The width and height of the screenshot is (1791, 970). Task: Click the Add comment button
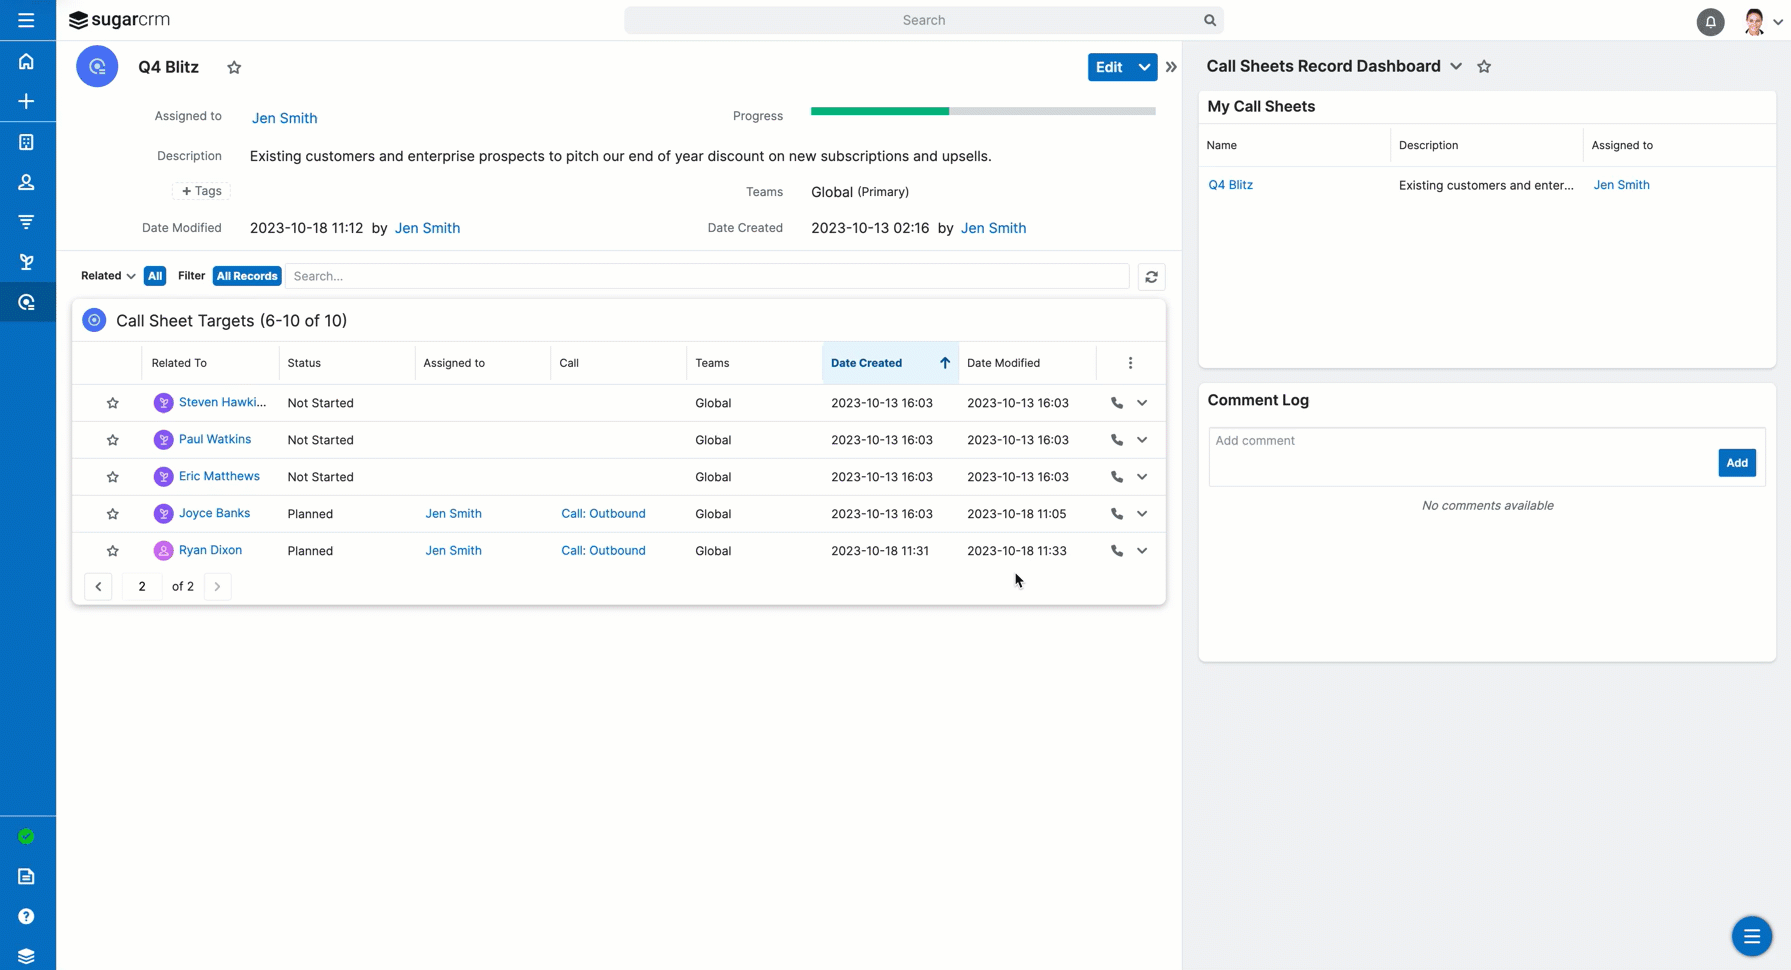click(x=1736, y=463)
